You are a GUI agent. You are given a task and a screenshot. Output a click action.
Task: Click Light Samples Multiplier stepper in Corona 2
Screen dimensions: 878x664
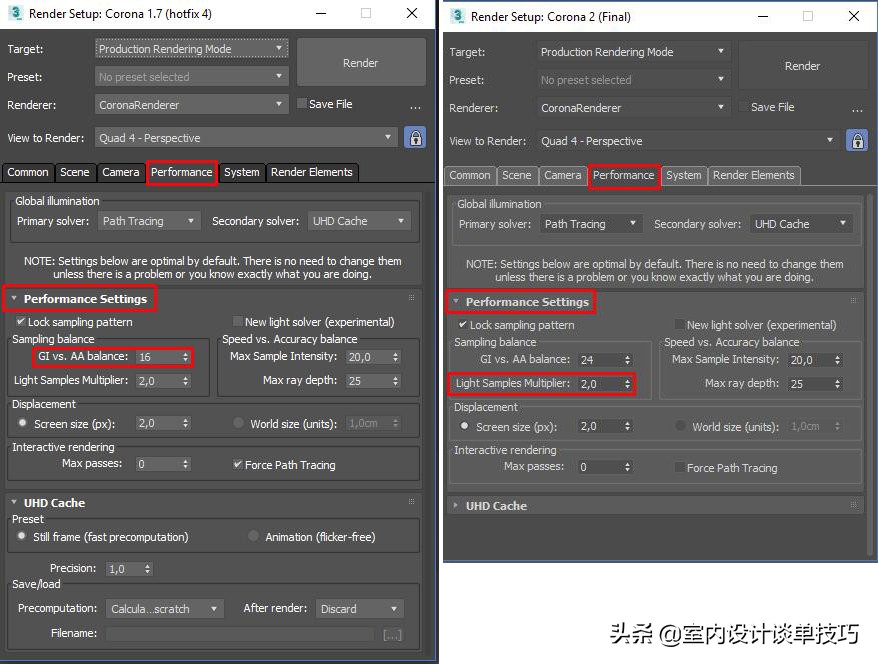pyautogui.click(x=627, y=384)
